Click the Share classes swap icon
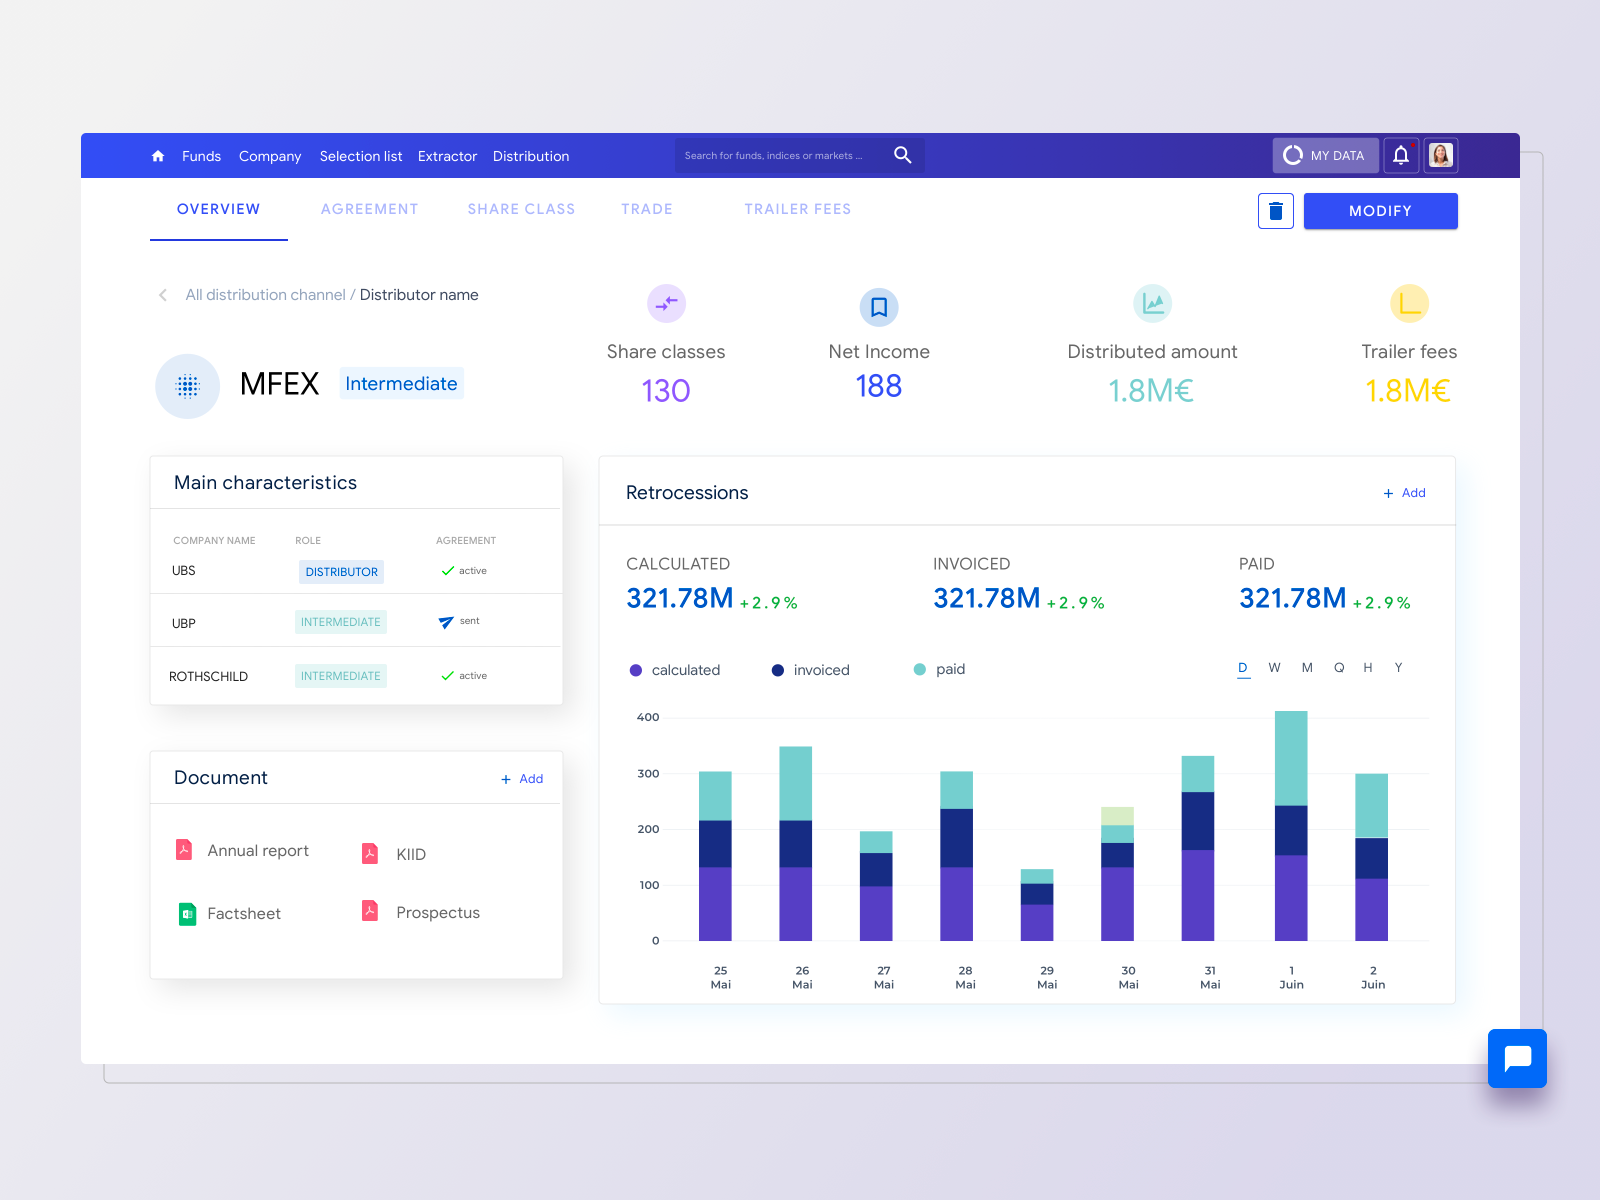Image resolution: width=1600 pixels, height=1200 pixels. tap(666, 303)
